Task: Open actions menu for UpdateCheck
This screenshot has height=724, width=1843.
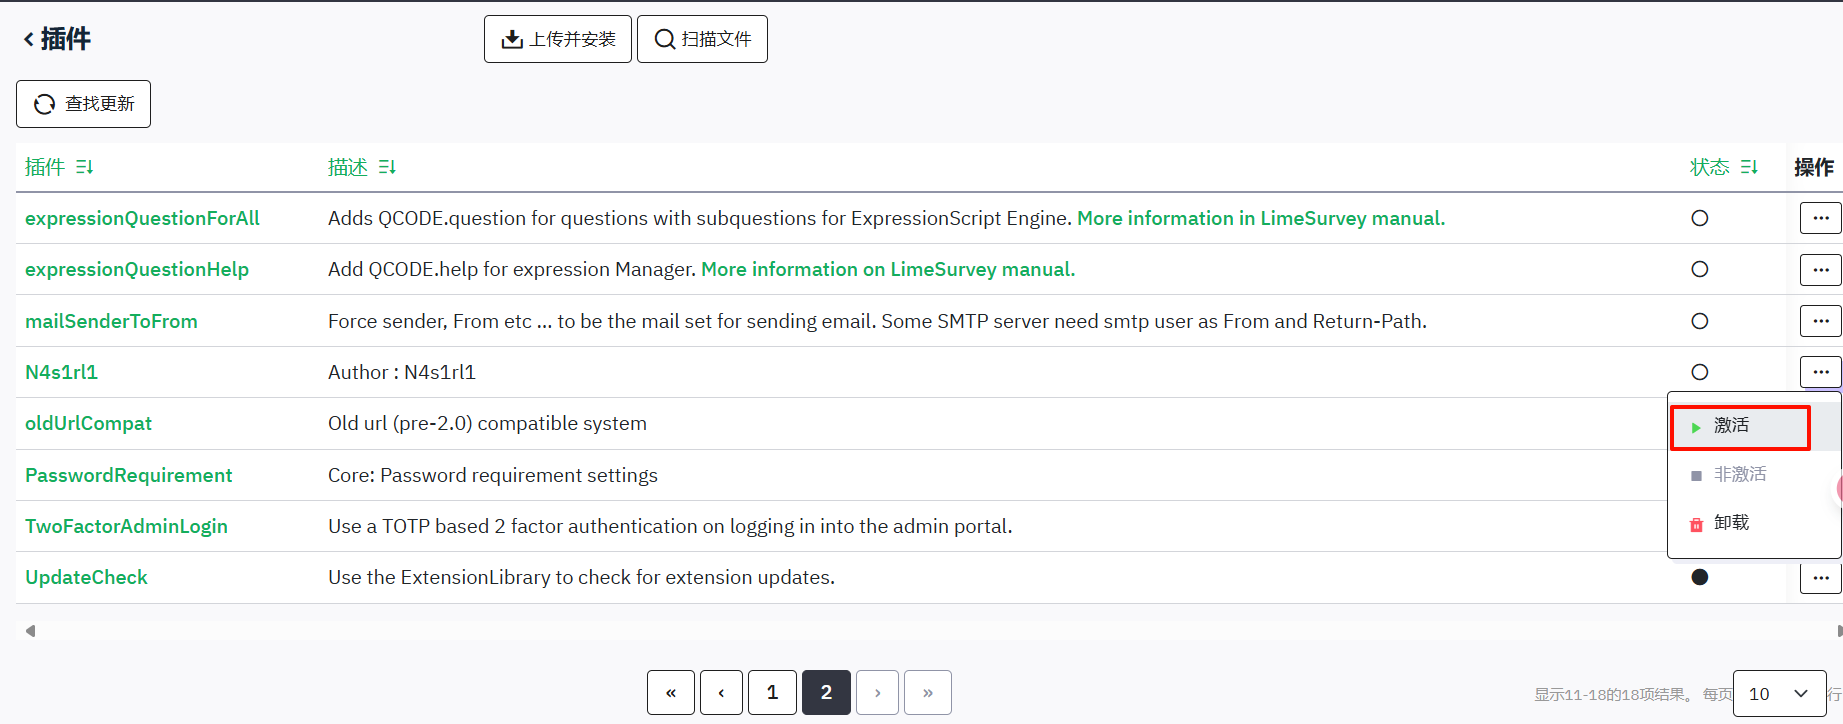Action: (x=1820, y=577)
